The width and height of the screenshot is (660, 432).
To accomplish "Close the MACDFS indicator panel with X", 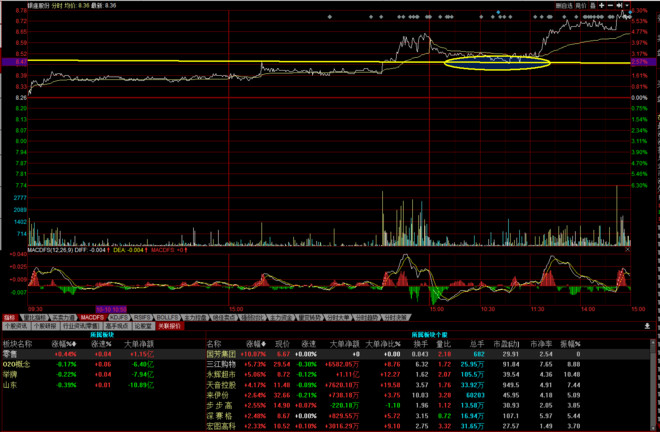I will click(x=628, y=250).
